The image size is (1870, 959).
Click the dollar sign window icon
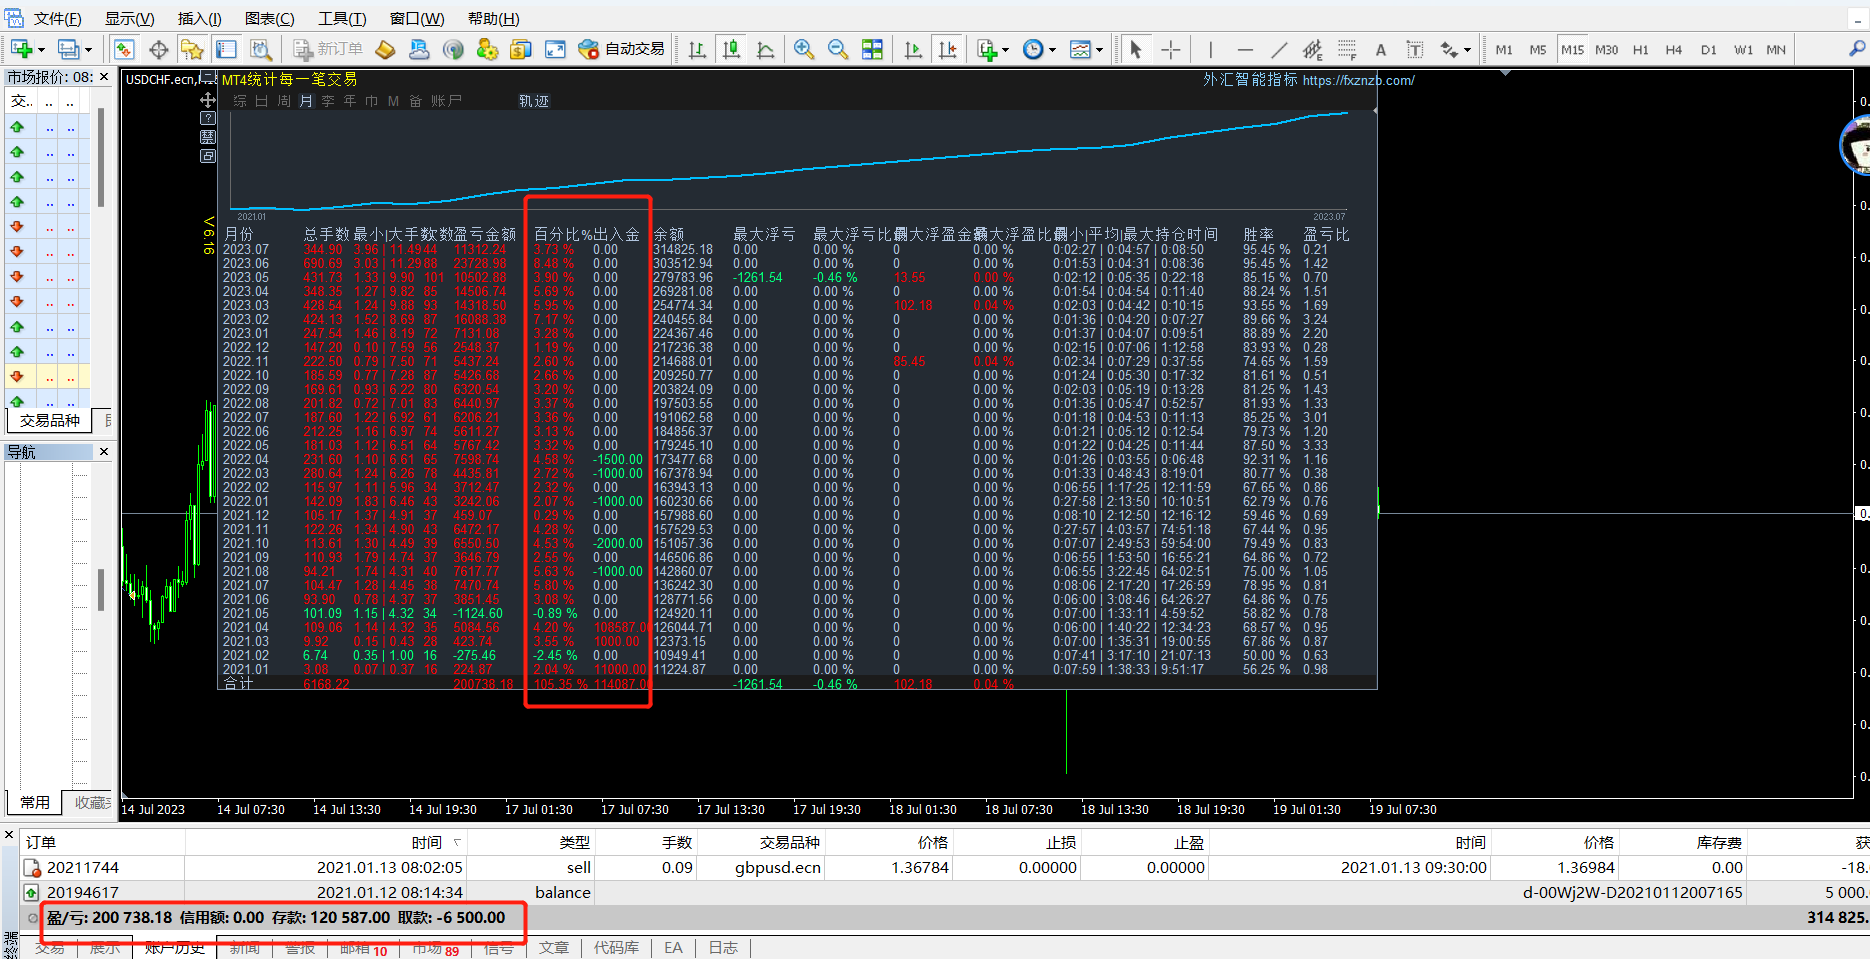520,49
